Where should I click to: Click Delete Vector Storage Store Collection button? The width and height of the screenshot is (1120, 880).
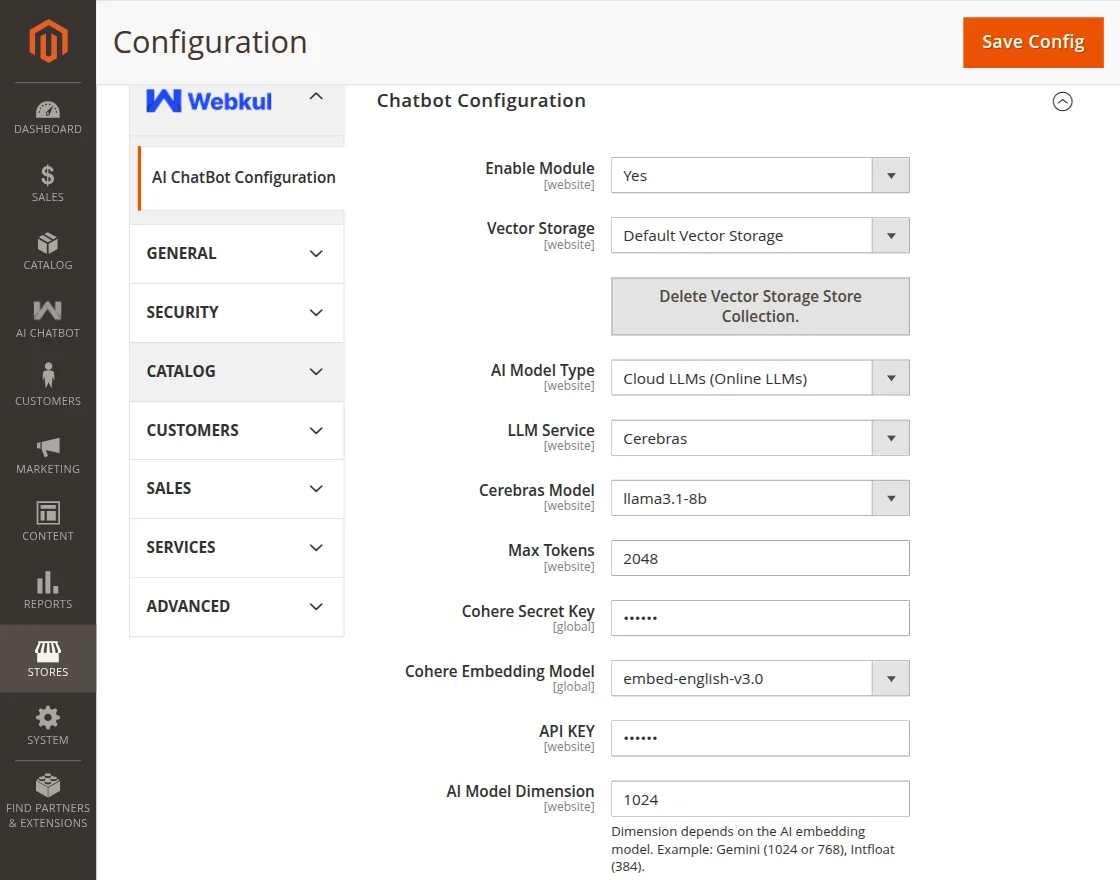tap(760, 306)
